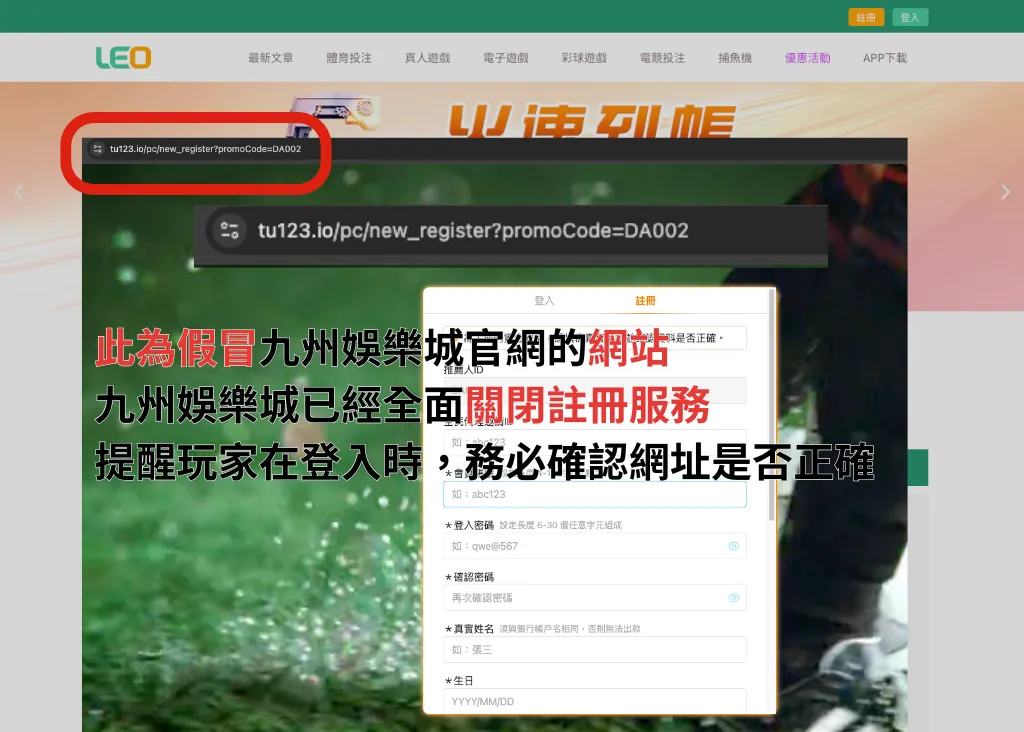Toggle visibility of the 登入密碼 password field

pos(735,545)
